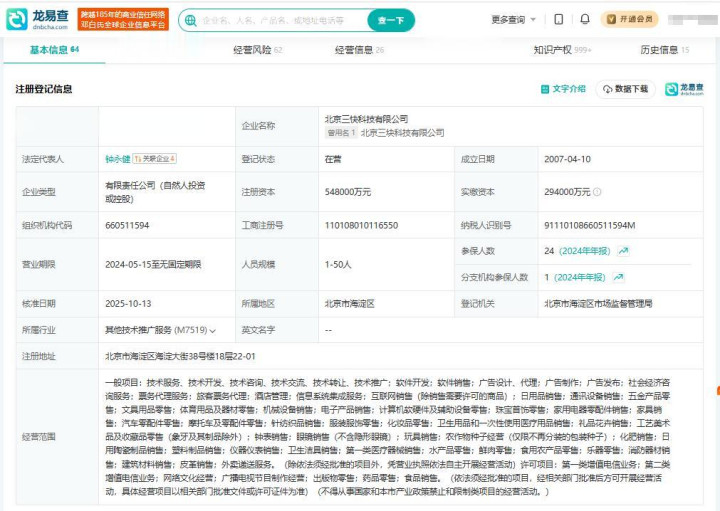Open the mobile app phone icon
This screenshot has width=720, height=511.
pyautogui.click(x=559, y=19)
